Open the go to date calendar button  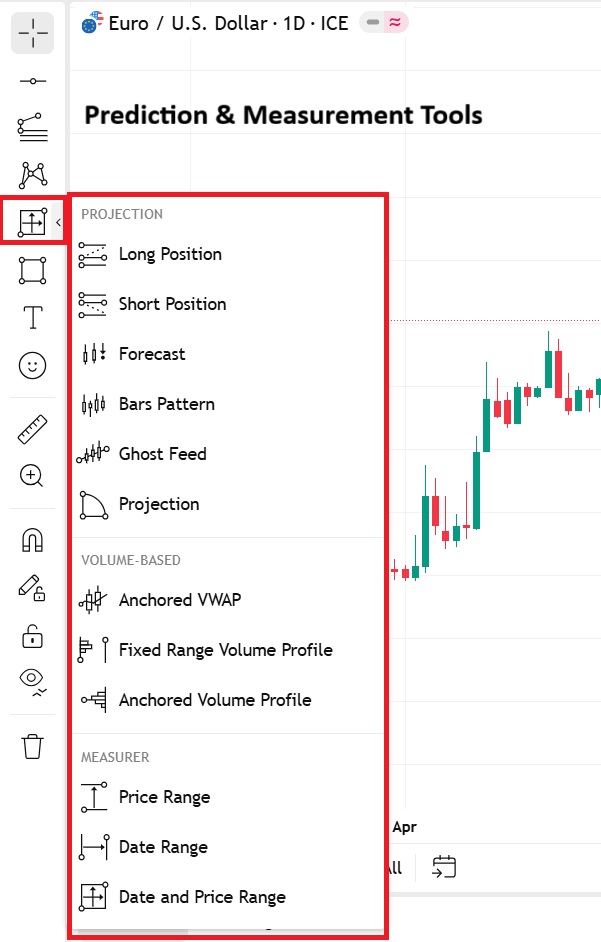[444, 867]
